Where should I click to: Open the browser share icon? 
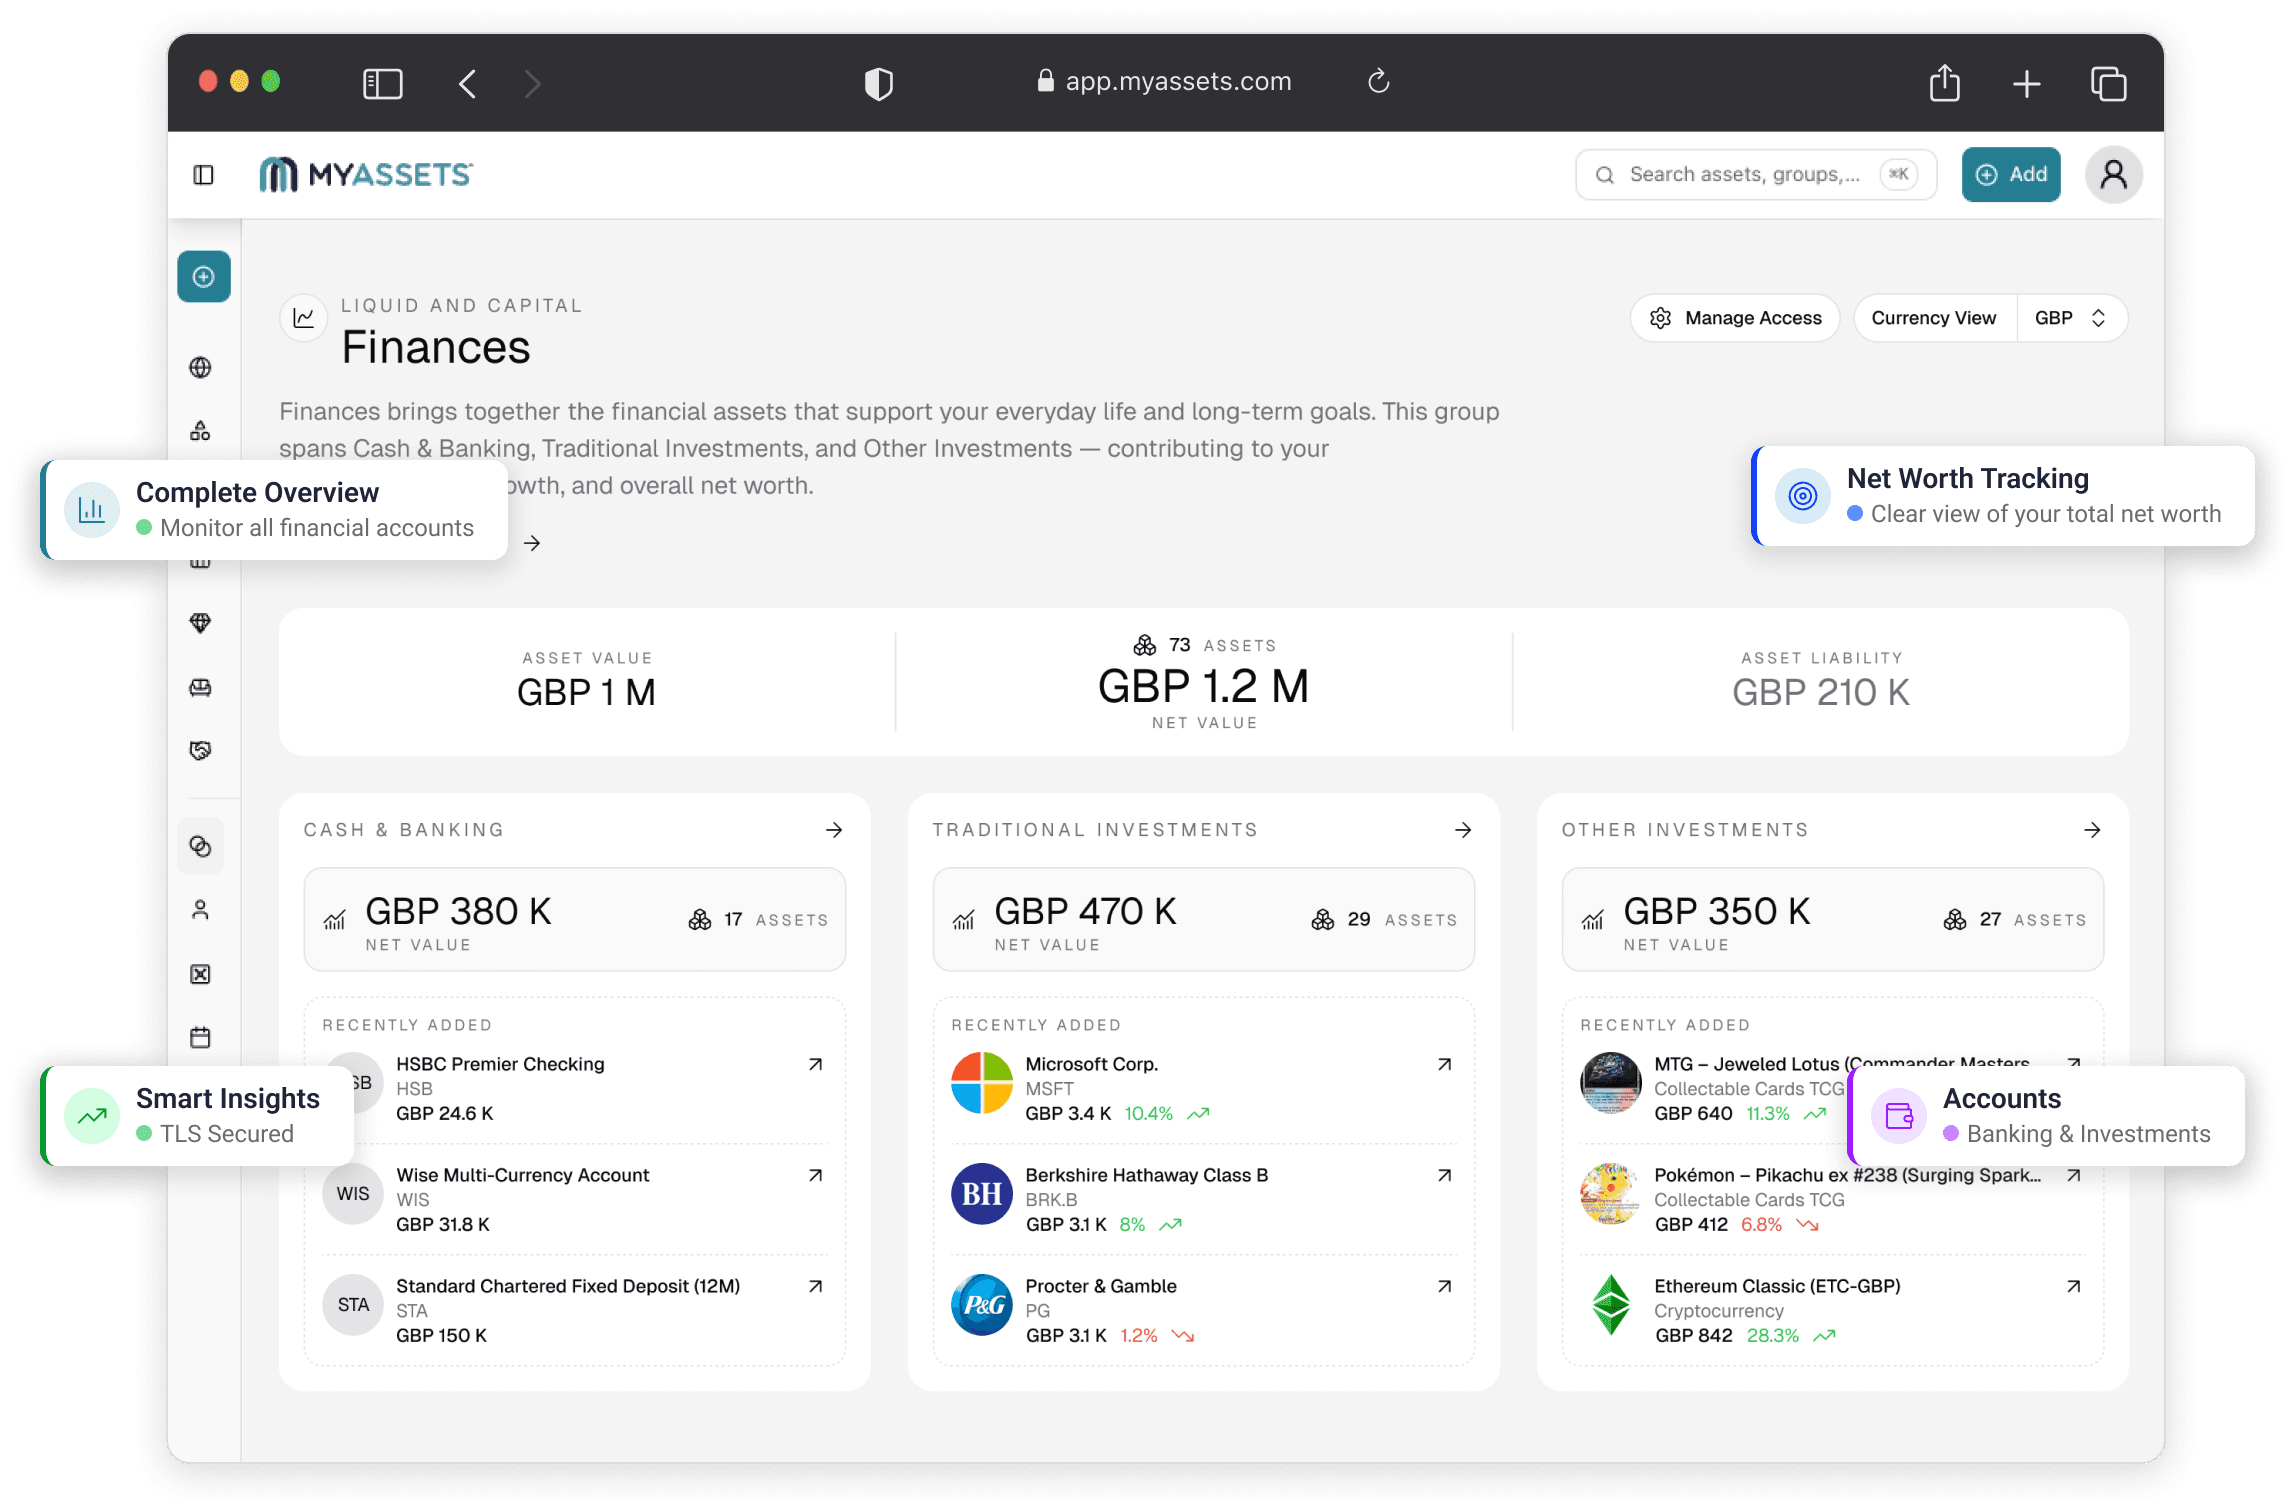click(x=1944, y=83)
